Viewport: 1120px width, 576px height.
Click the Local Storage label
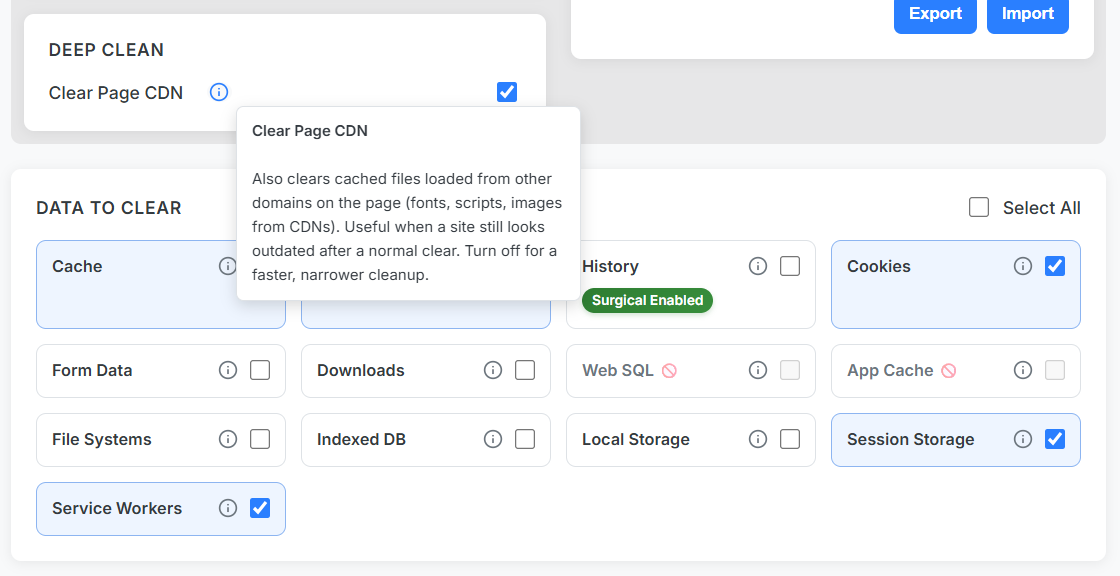click(x=636, y=440)
